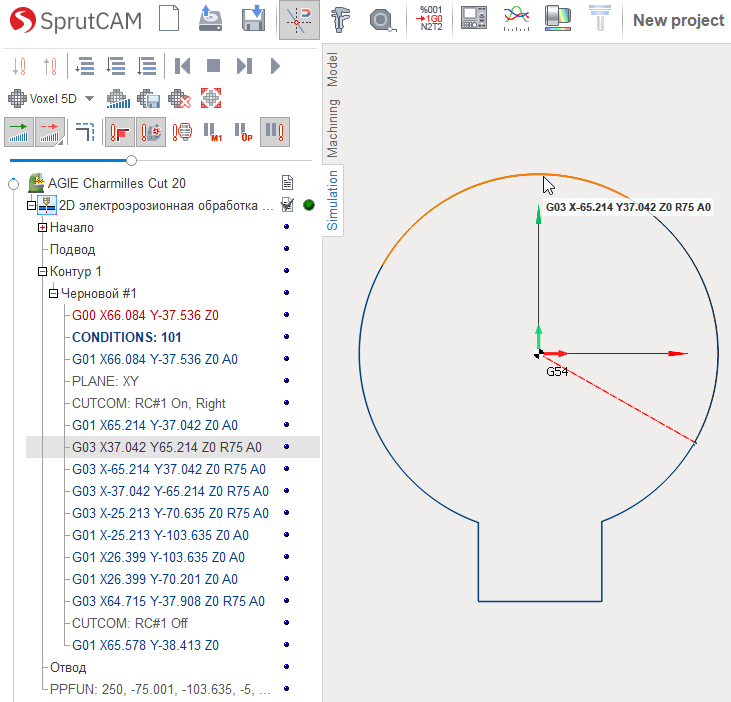Click the pause on M1 stop icon

213,132
